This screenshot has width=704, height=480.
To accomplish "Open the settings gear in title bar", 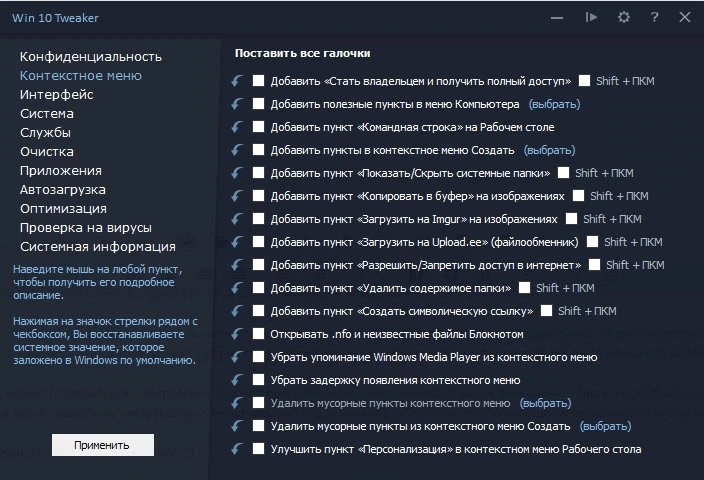I will pos(624,18).
